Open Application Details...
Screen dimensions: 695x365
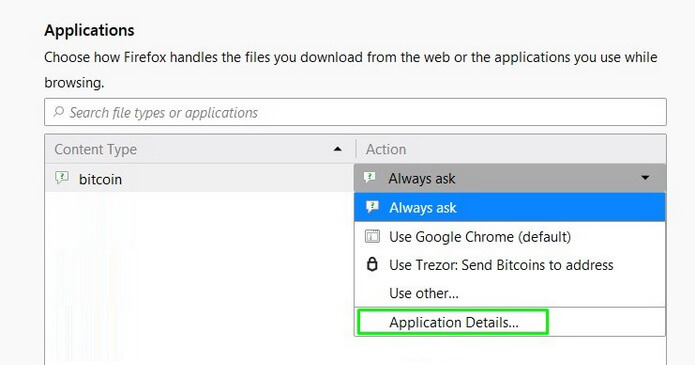[453, 322]
